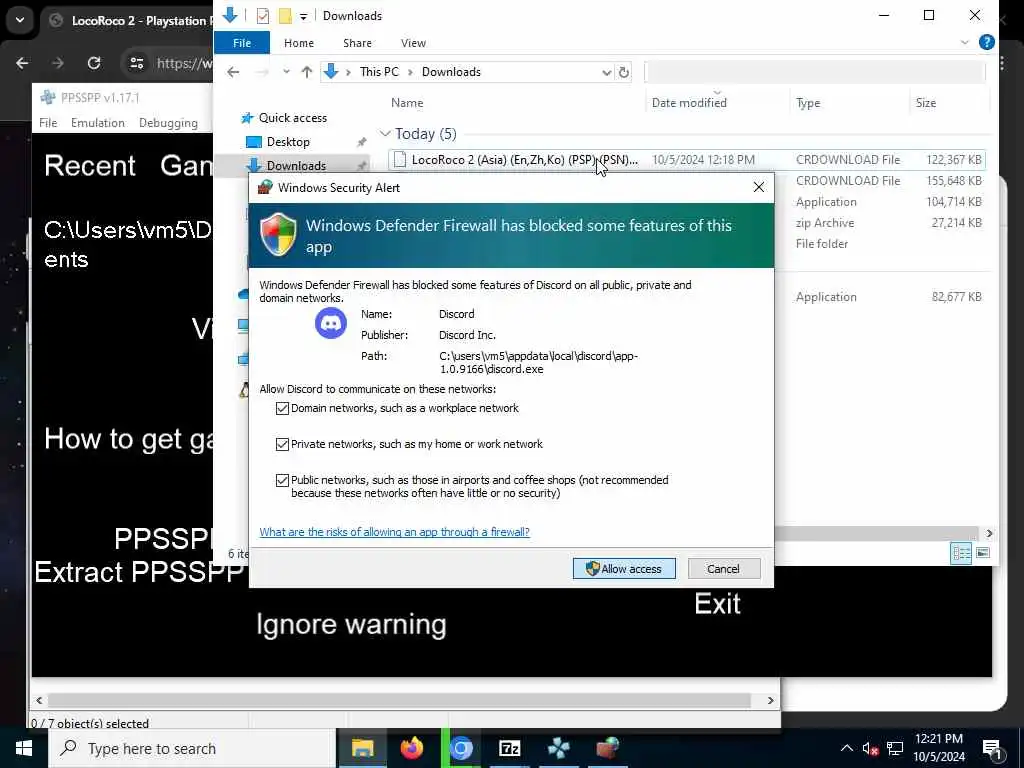Go back in Chrome browser

pyautogui.click(x=22, y=63)
